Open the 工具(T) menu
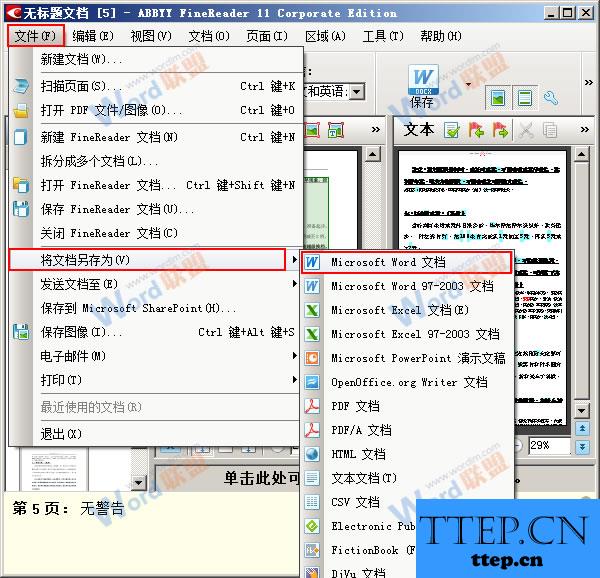The height and width of the screenshot is (578, 600). [x=383, y=36]
